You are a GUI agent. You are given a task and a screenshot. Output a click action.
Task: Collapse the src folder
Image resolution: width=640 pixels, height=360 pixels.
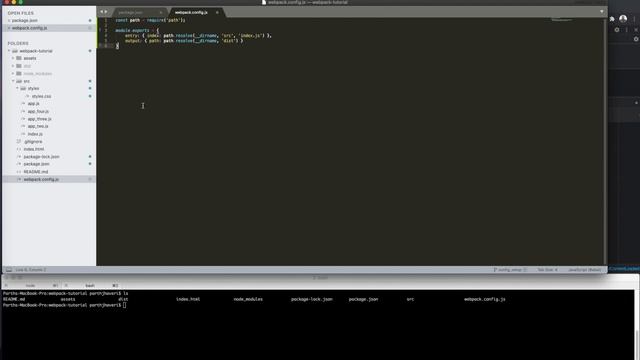point(13,81)
